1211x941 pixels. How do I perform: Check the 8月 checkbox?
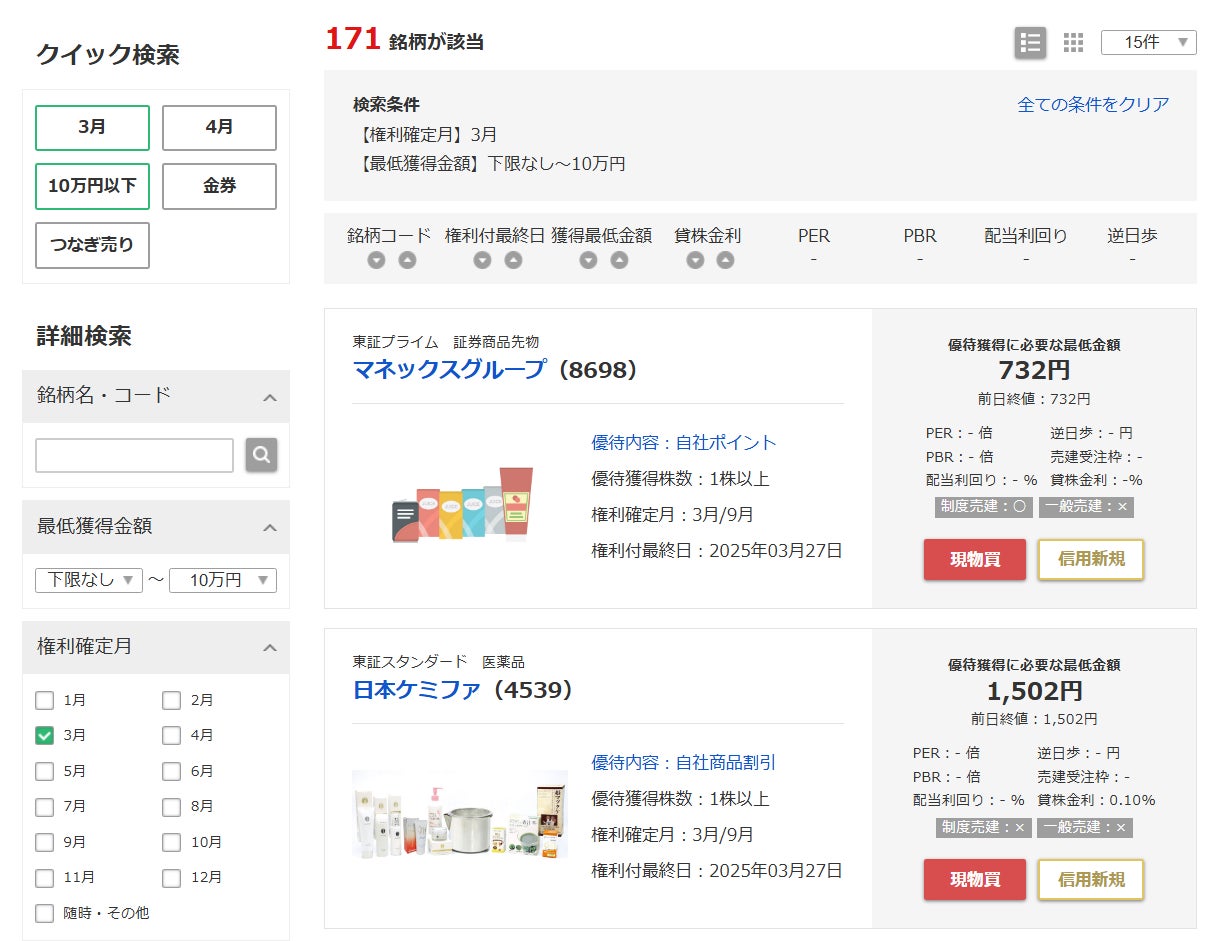click(171, 806)
